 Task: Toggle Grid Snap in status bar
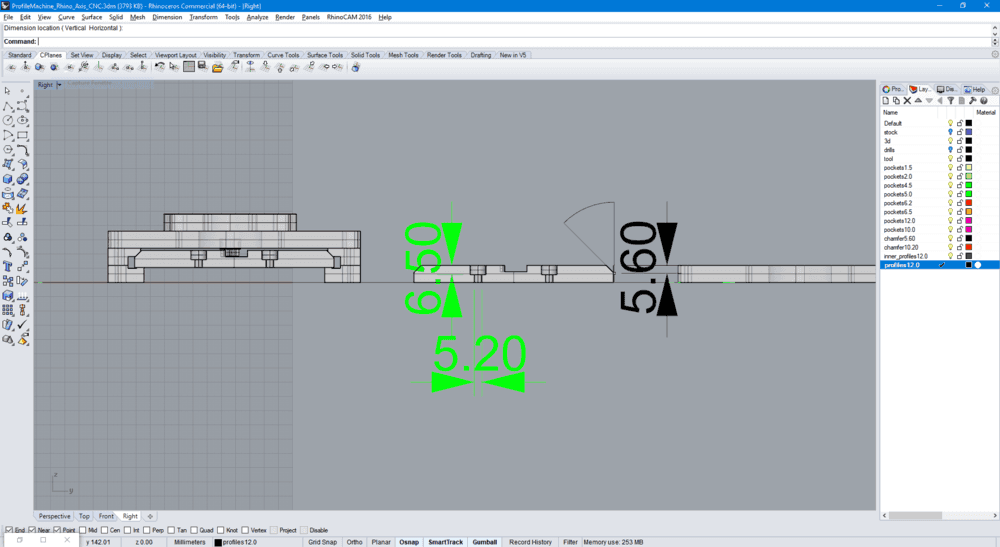point(323,542)
